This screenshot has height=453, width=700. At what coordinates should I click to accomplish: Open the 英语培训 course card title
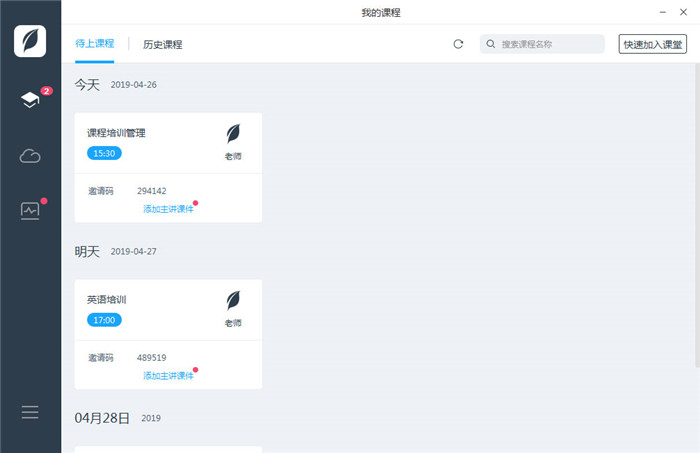[107, 299]
